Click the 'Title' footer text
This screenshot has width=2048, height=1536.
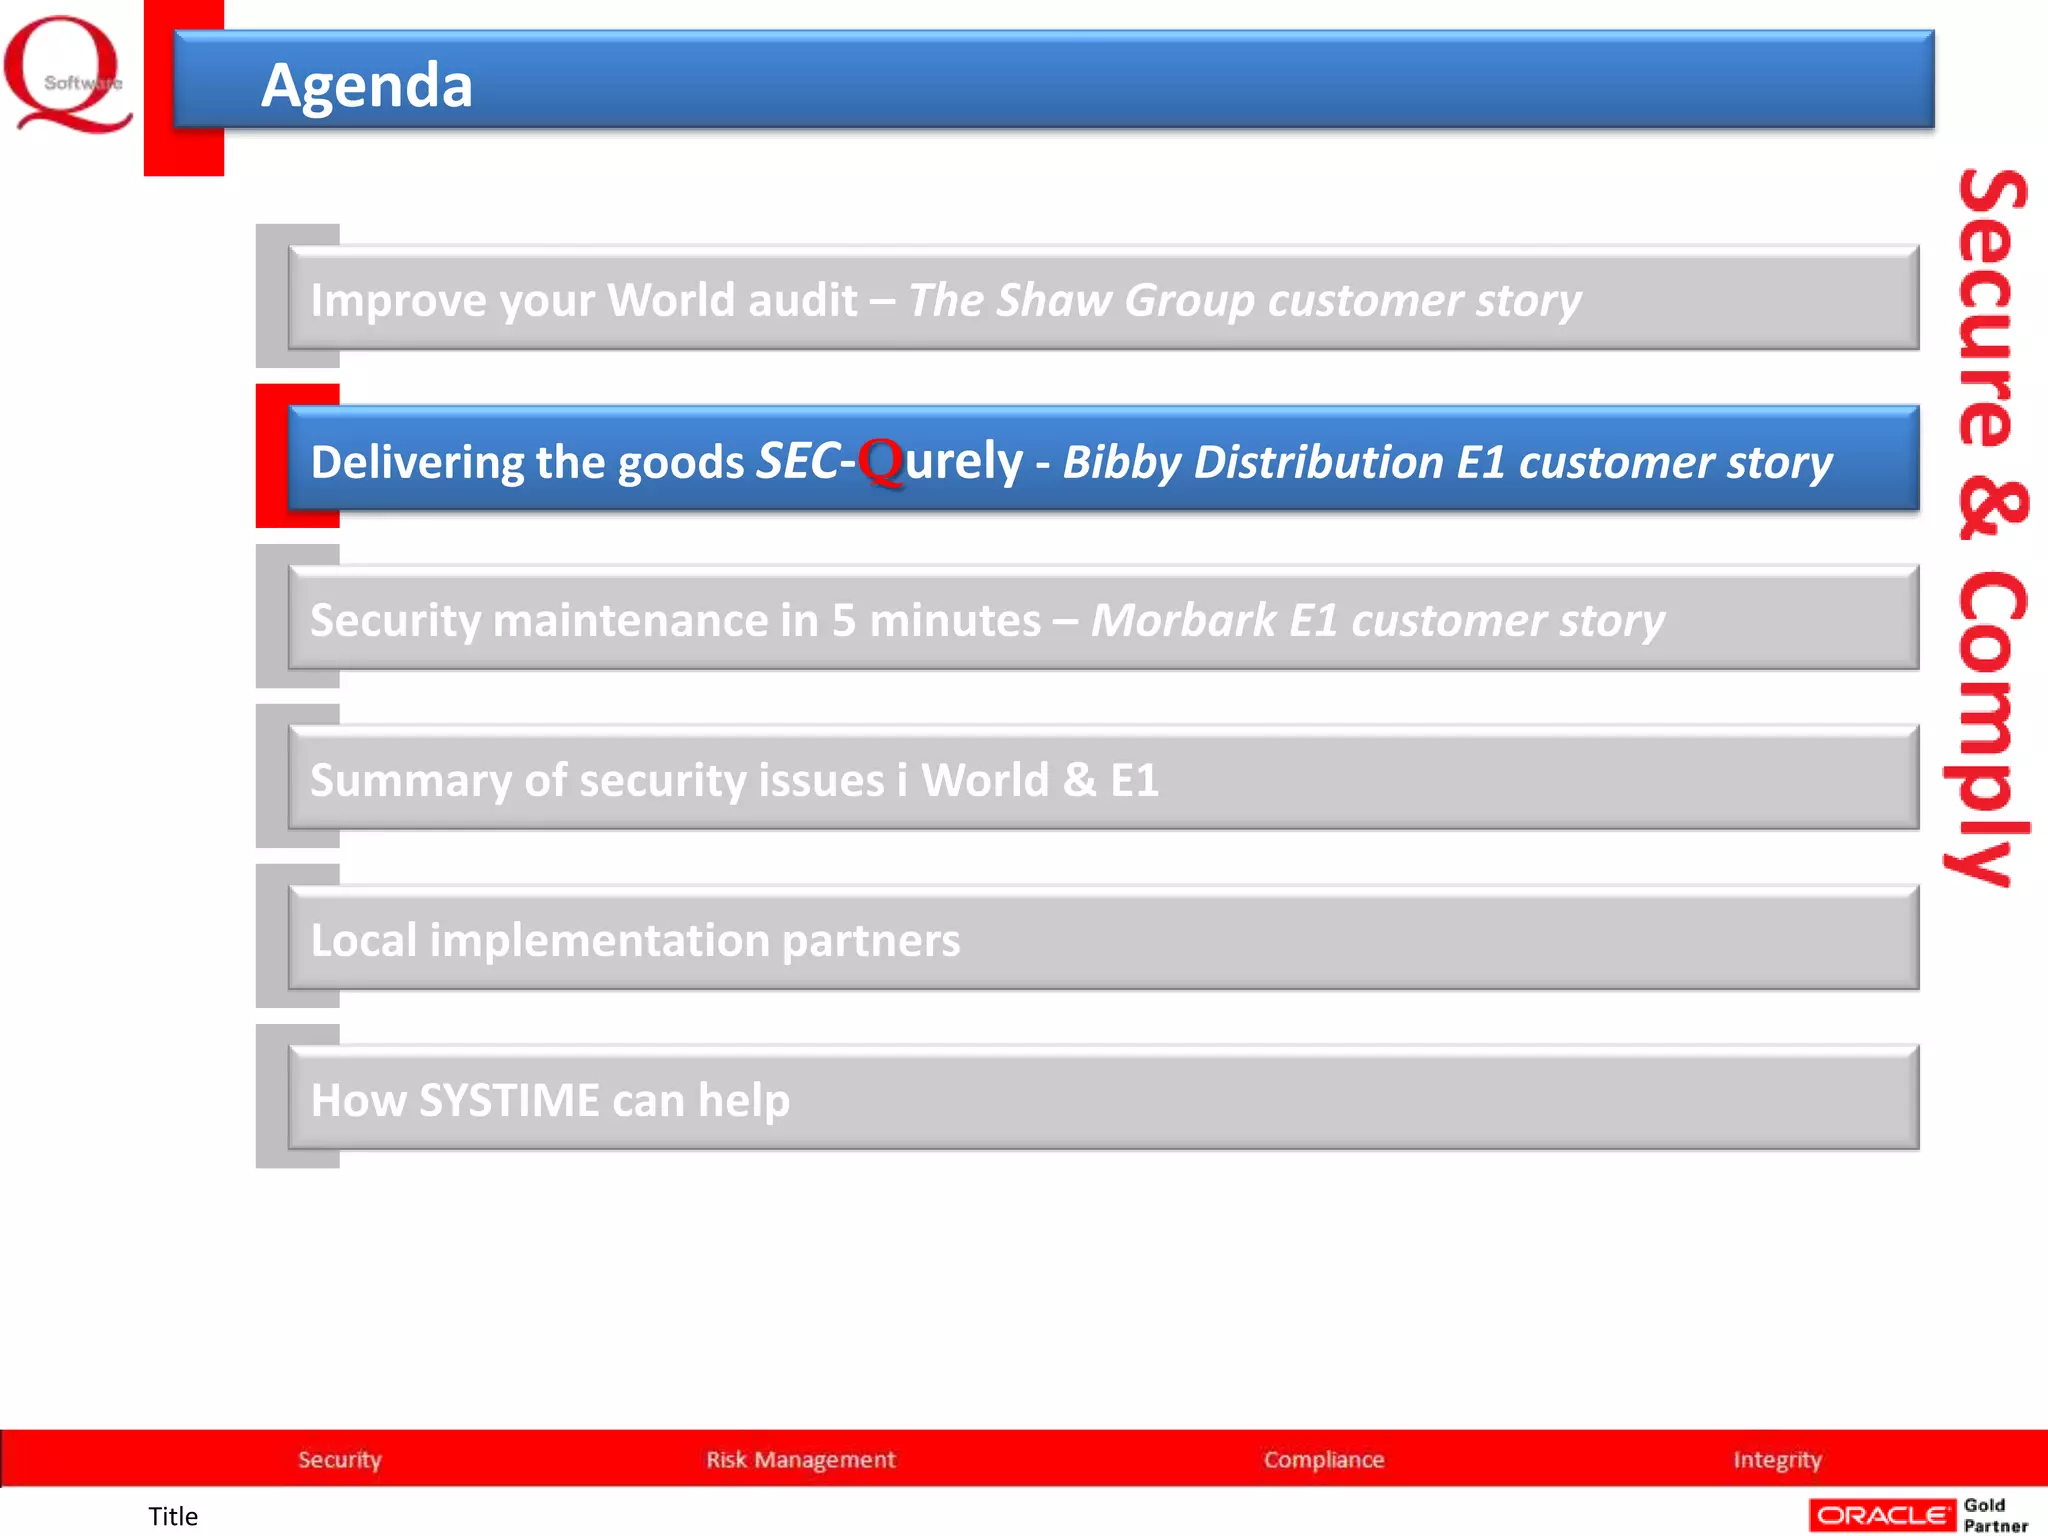pyautogui.click(x=173, y=1516)
